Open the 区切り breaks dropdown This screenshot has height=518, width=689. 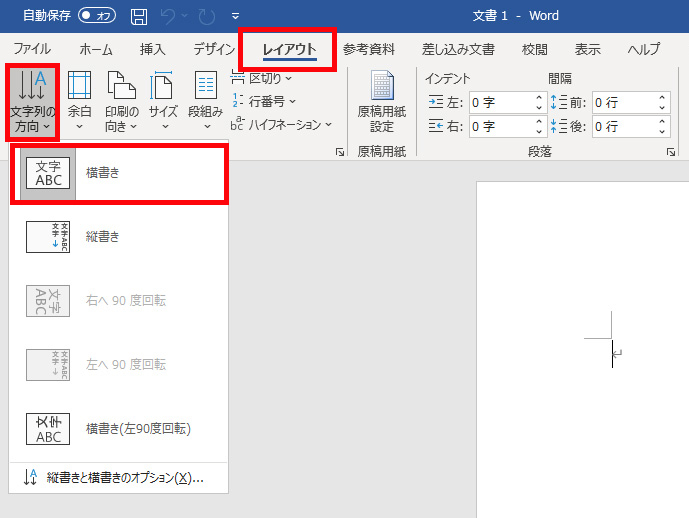[x=261, y=78]
